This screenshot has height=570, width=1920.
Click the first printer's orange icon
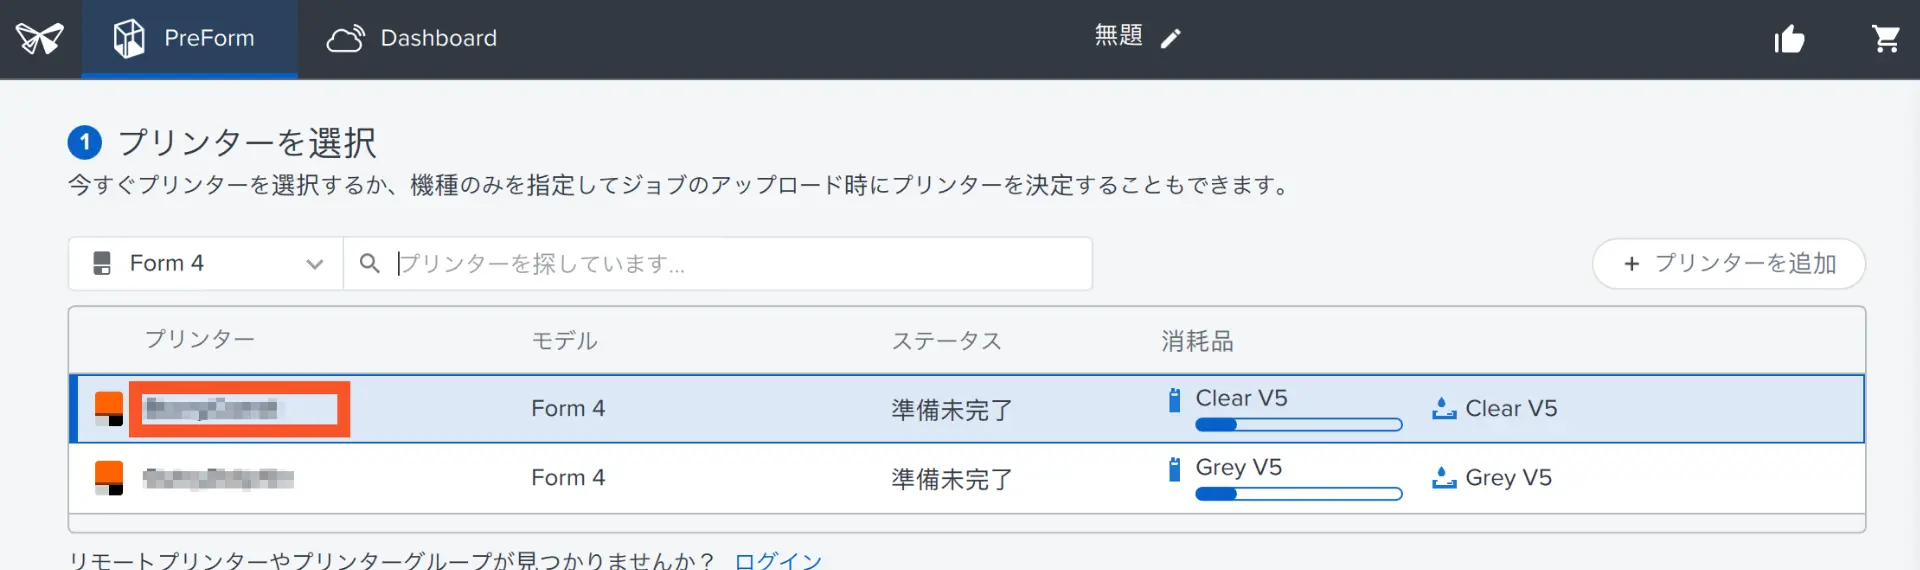coord(109,408)
